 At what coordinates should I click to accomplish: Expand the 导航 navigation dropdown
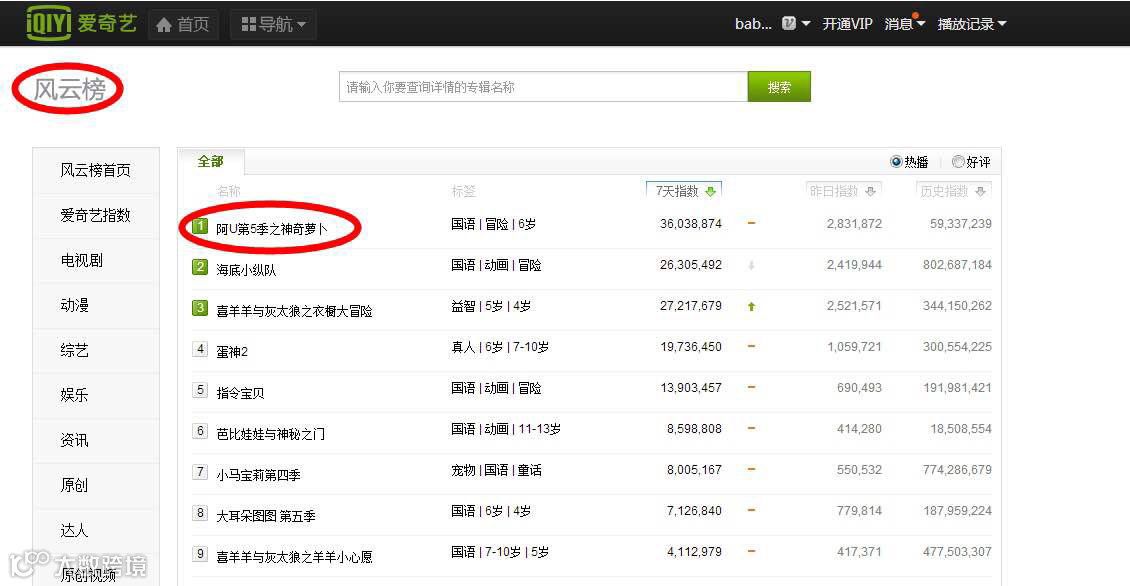coord(273,25)
